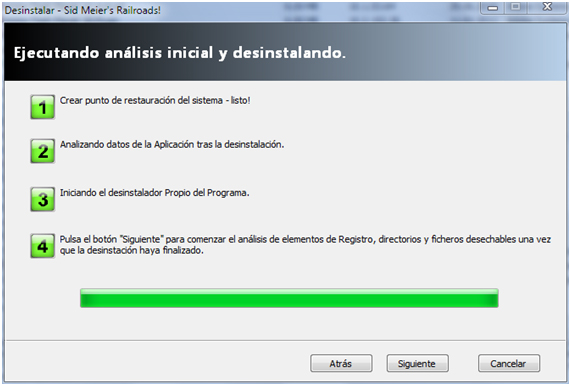Click the Siguiente button

point(417,363)
